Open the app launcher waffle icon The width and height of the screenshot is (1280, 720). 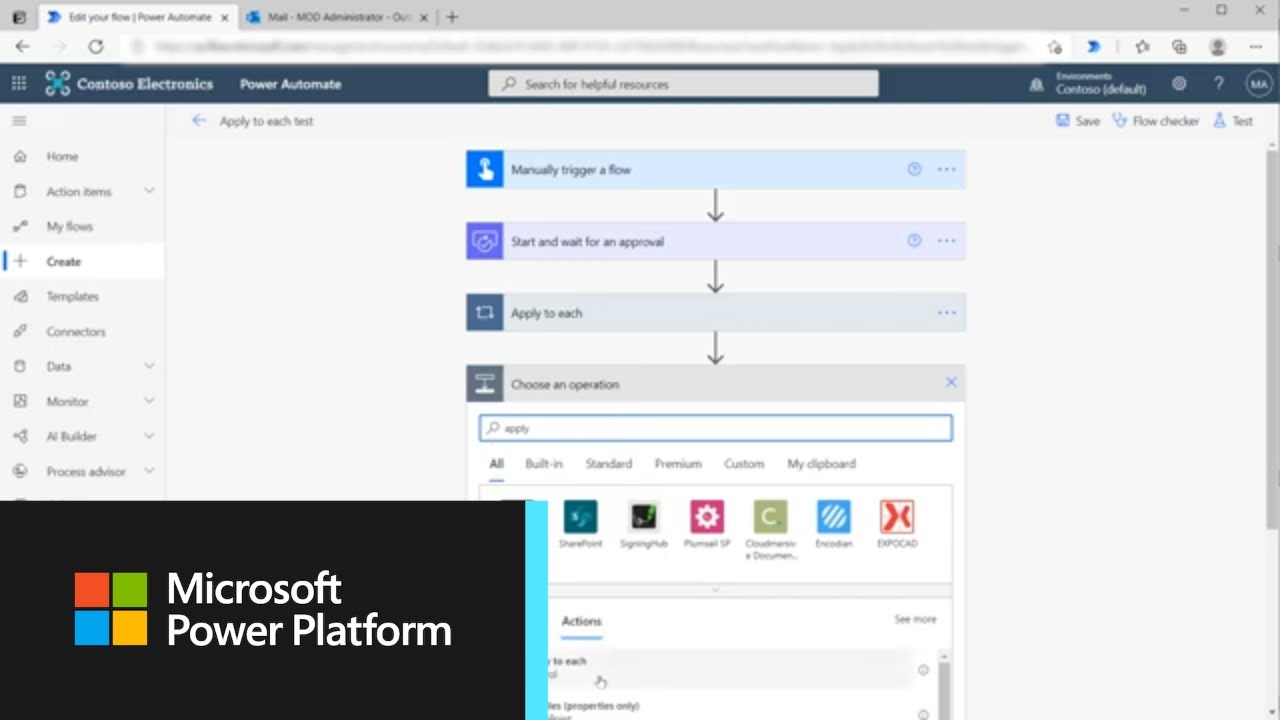pyautogui.click(x=19, y=84)
